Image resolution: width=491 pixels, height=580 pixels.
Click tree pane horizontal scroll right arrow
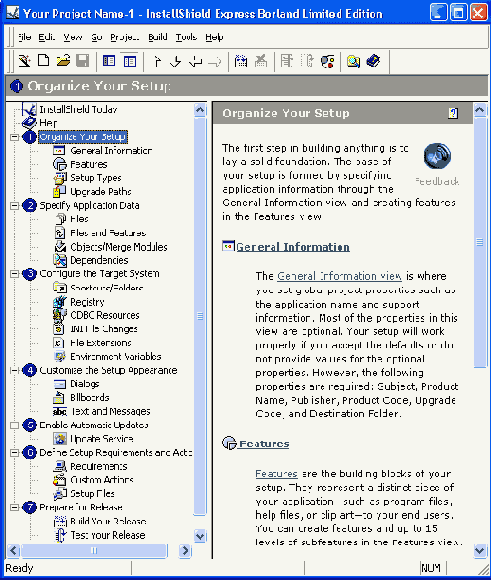pyautogui.click(x=185, y=550)
